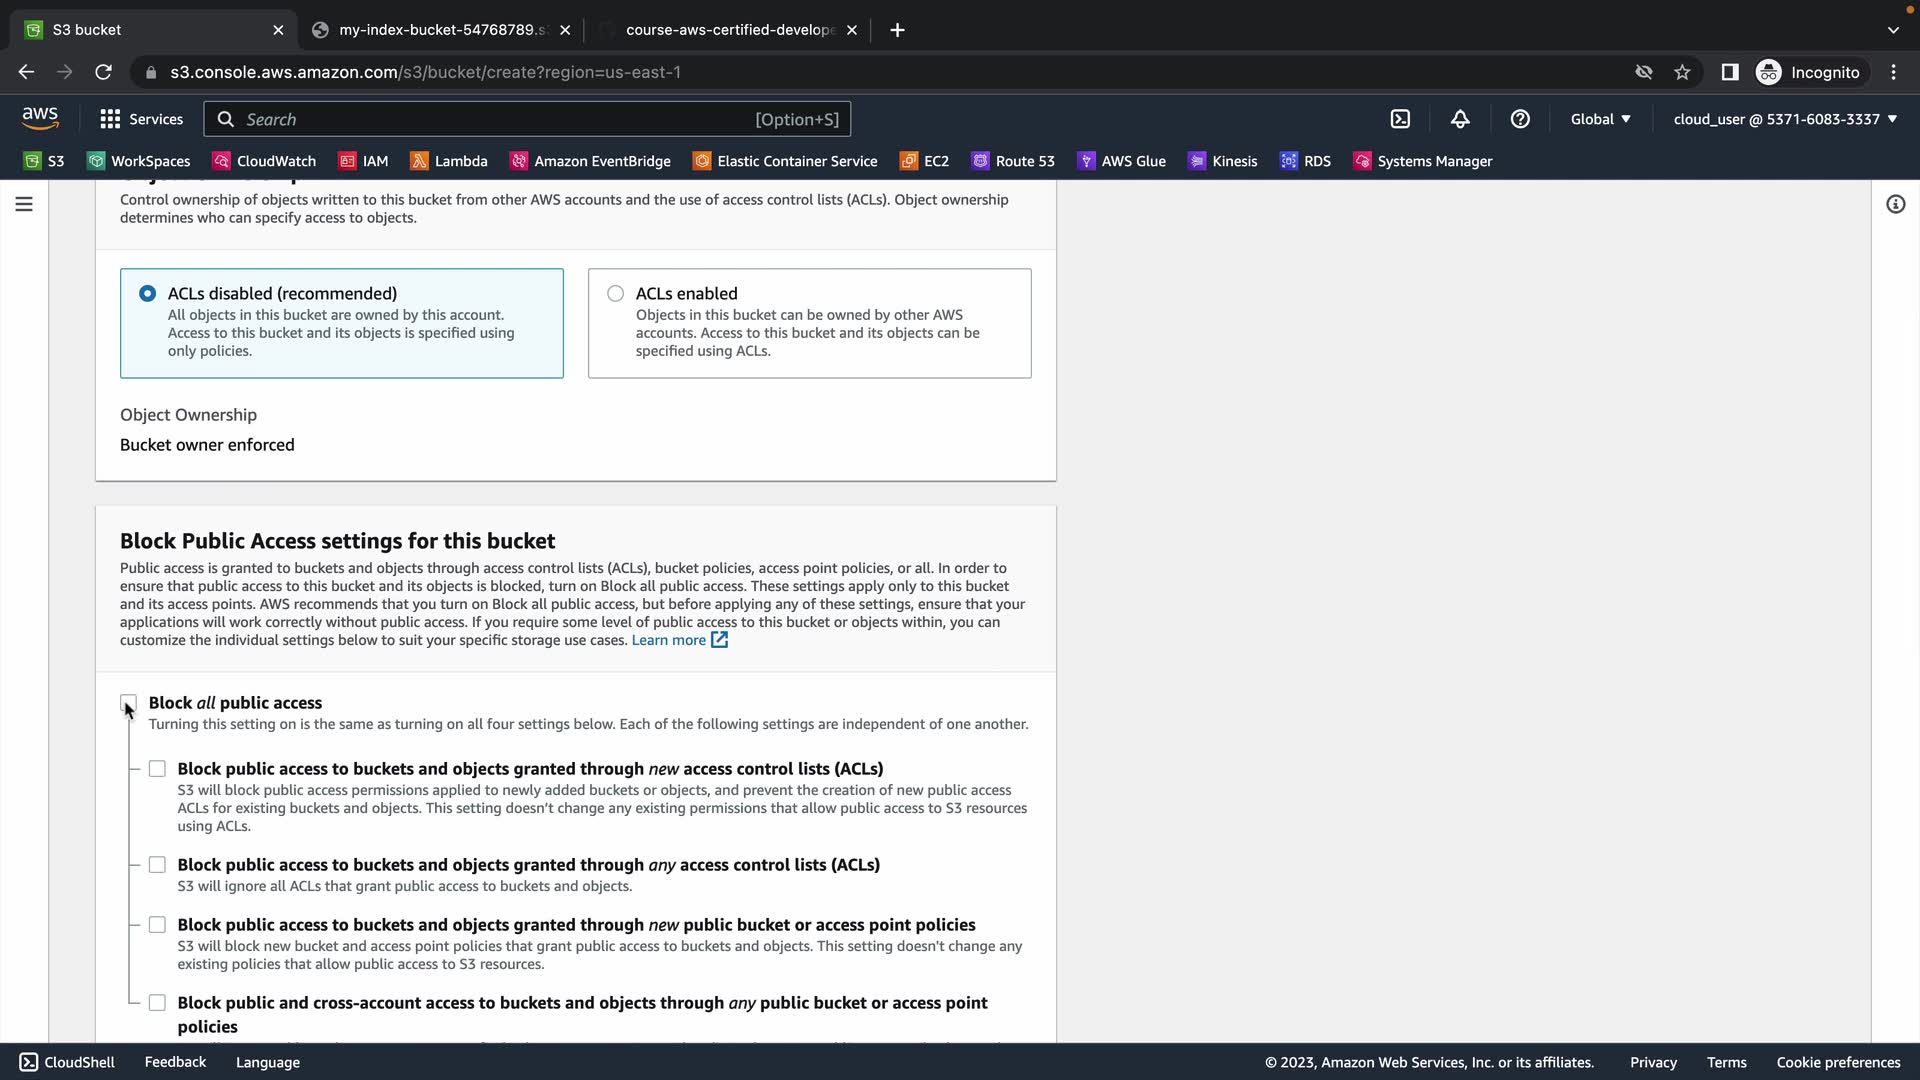Open the Services grid menu

pyautogui.click(x=141, y=119)
